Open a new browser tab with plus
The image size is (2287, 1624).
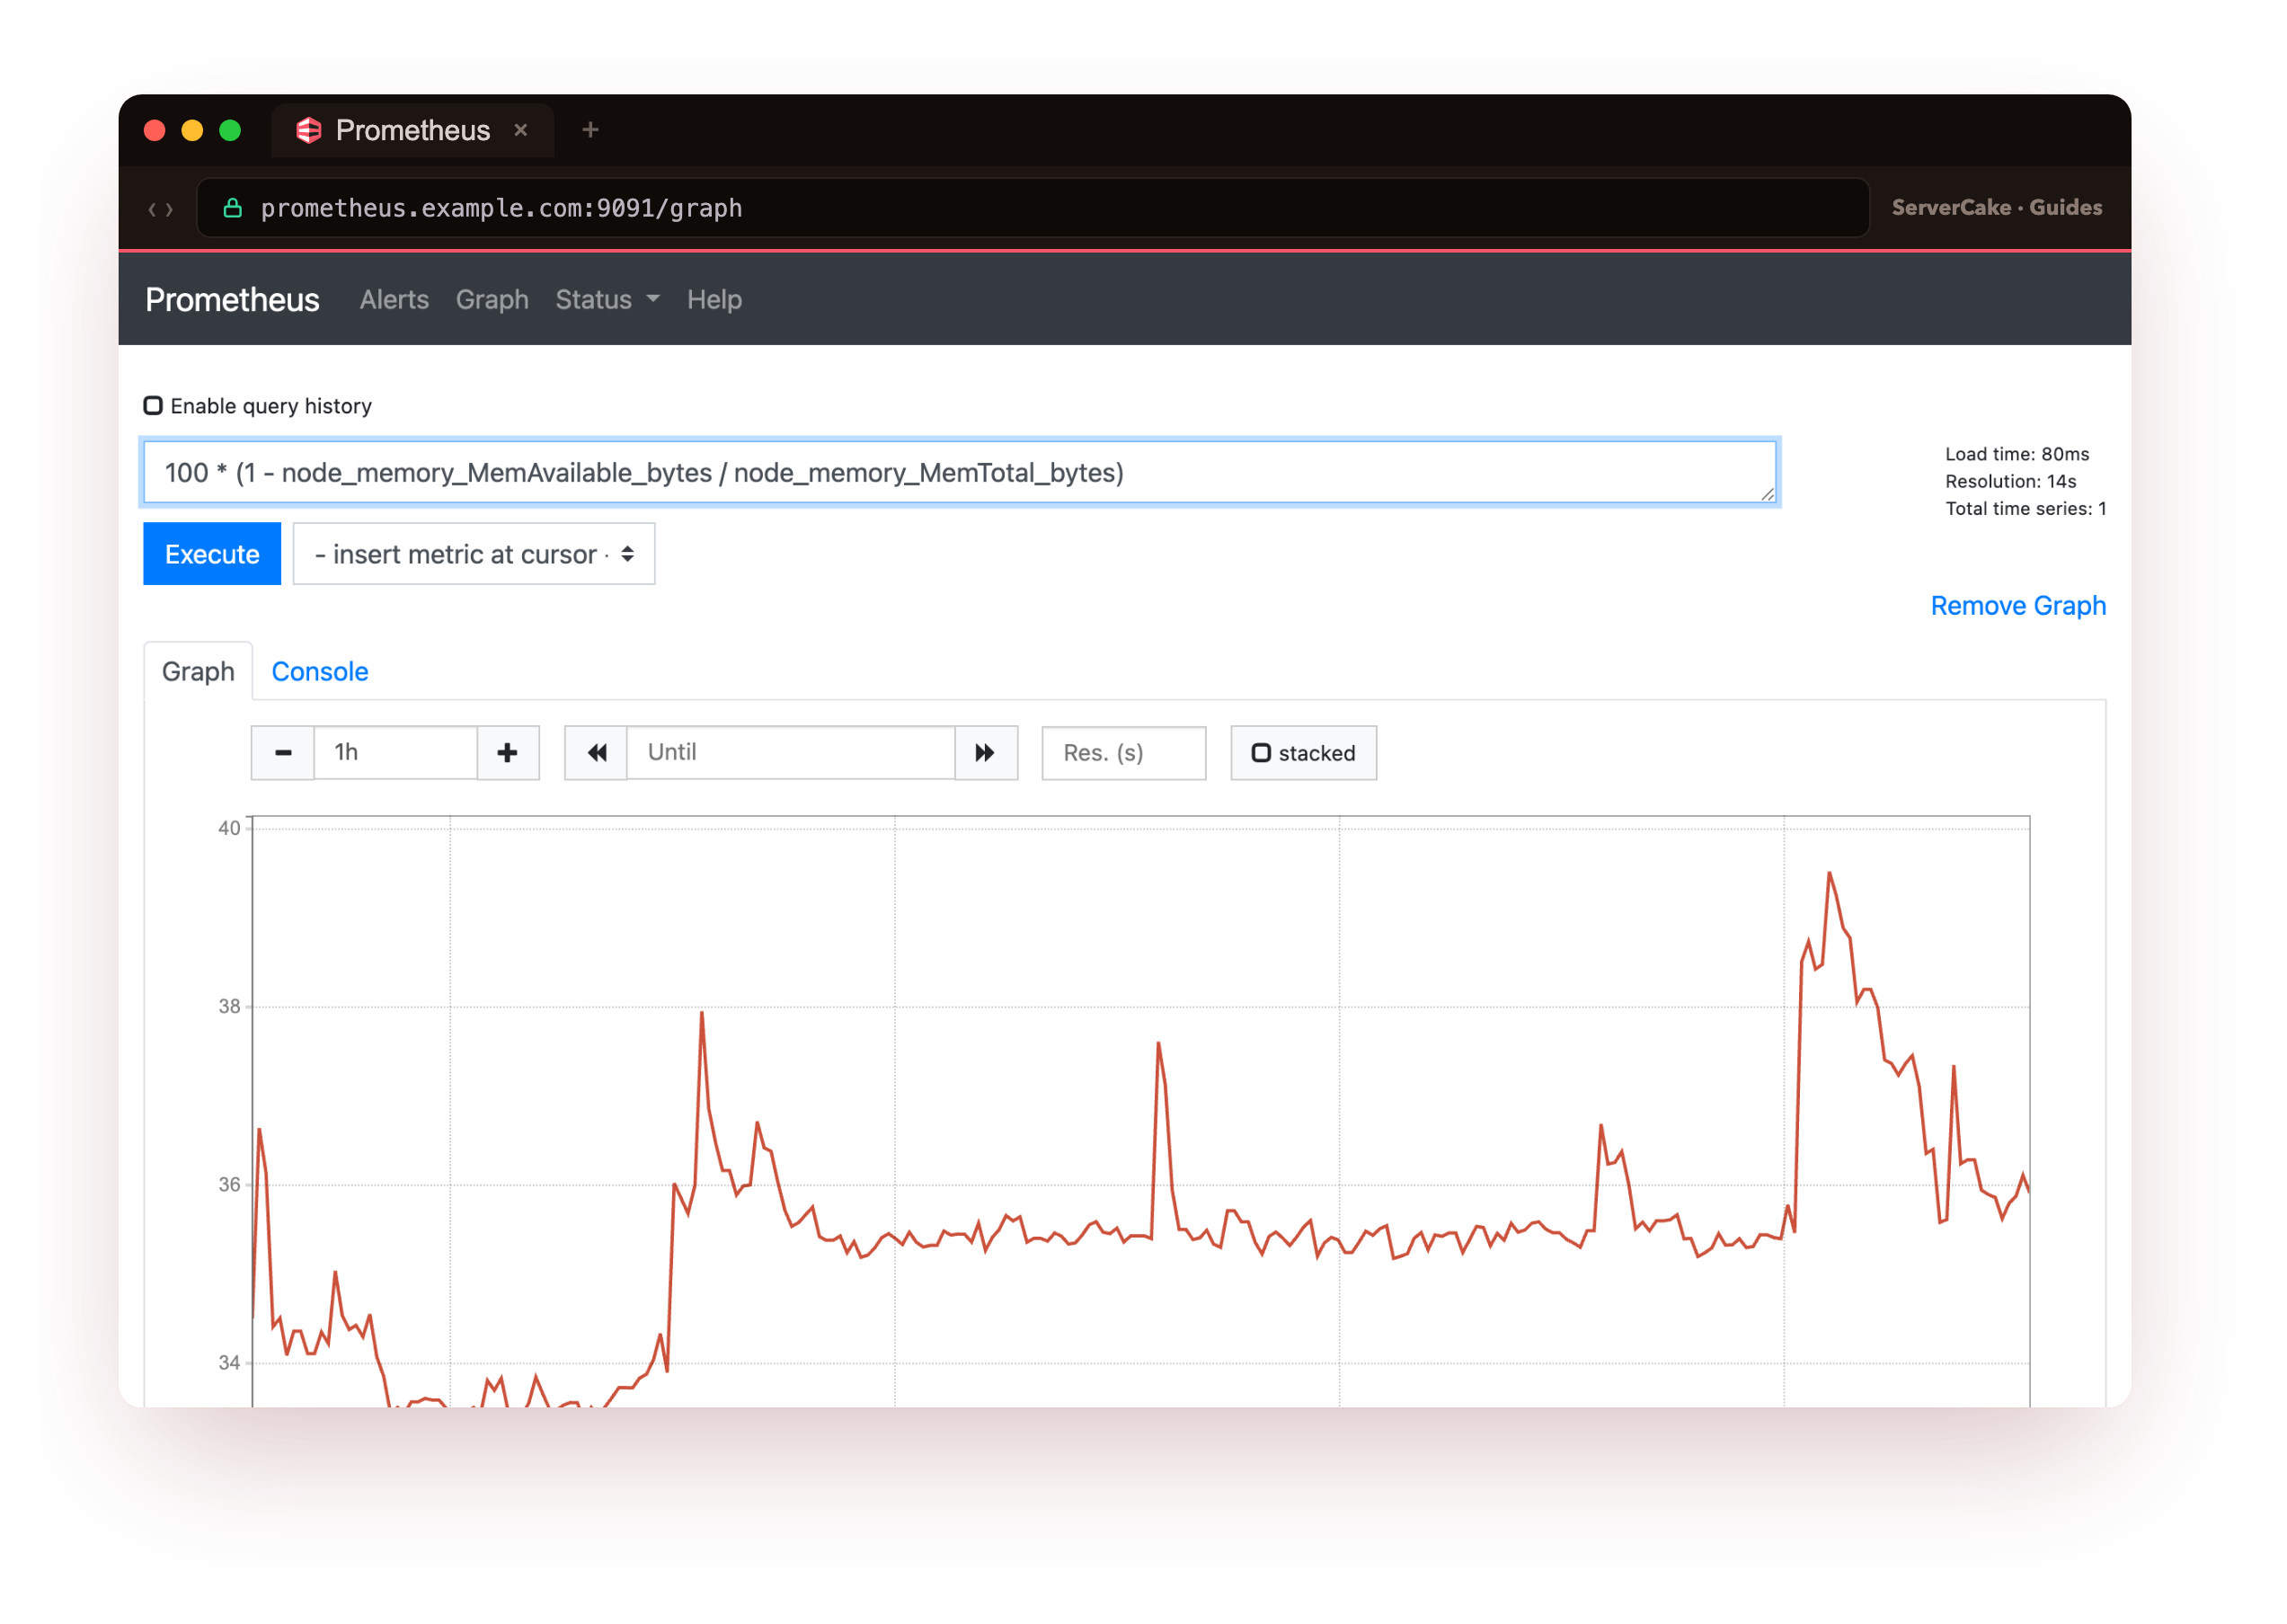590,130
